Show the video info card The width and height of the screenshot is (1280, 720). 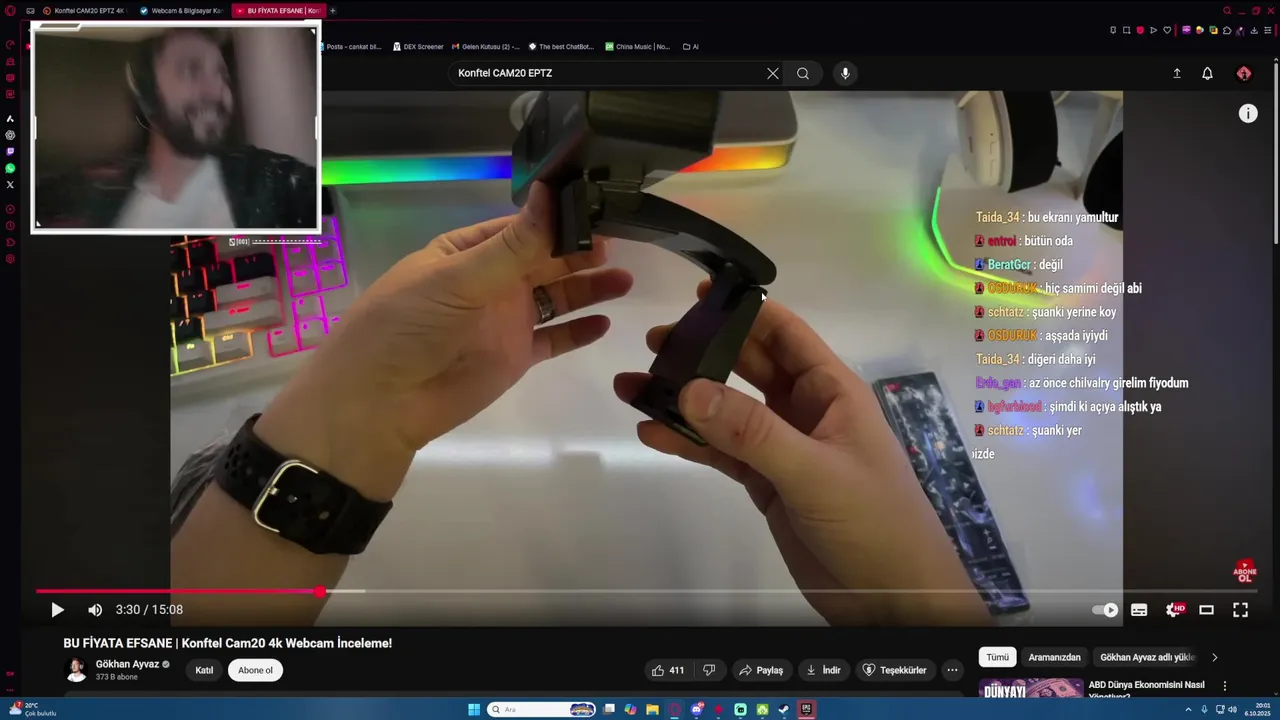point(1248,114)
